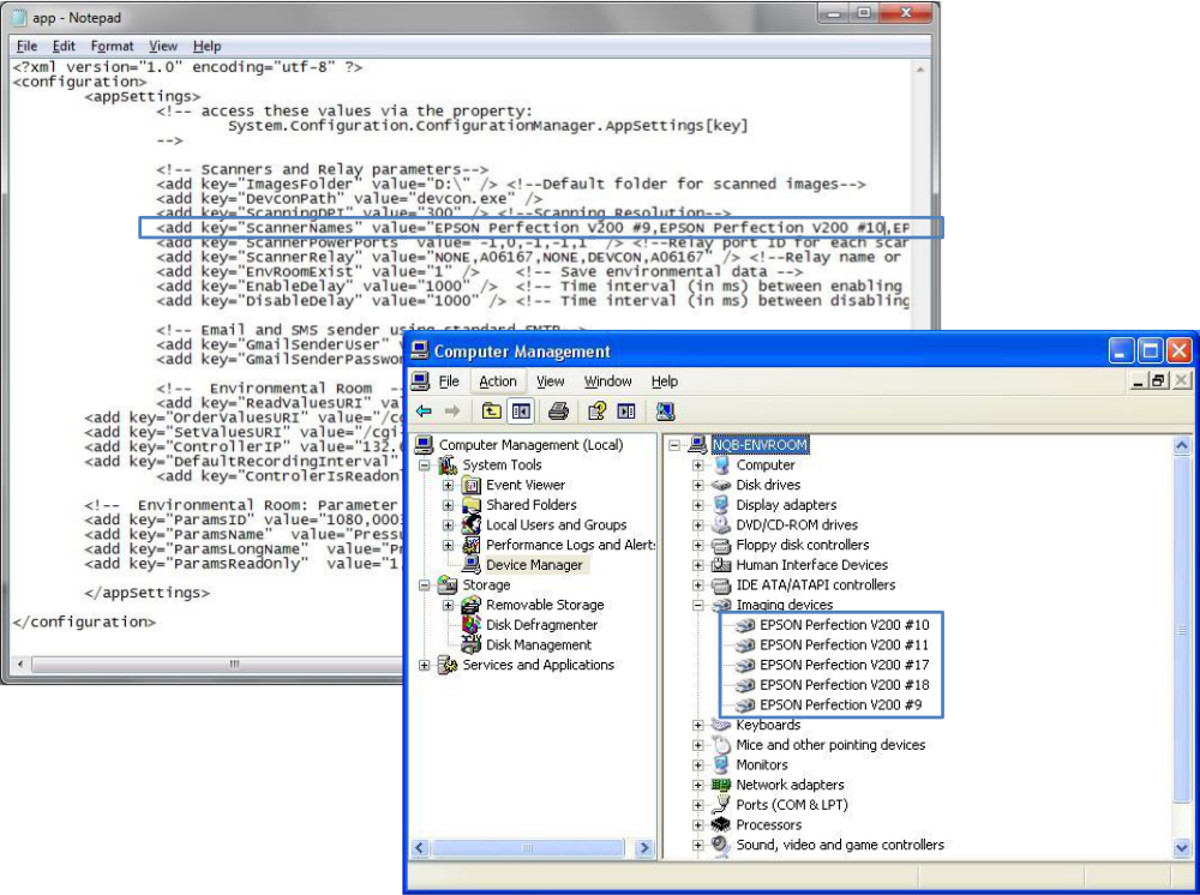This screenshot has width=1200, height=895.
Task: Collapse the Imaging devices node
Action: (698, 605)
